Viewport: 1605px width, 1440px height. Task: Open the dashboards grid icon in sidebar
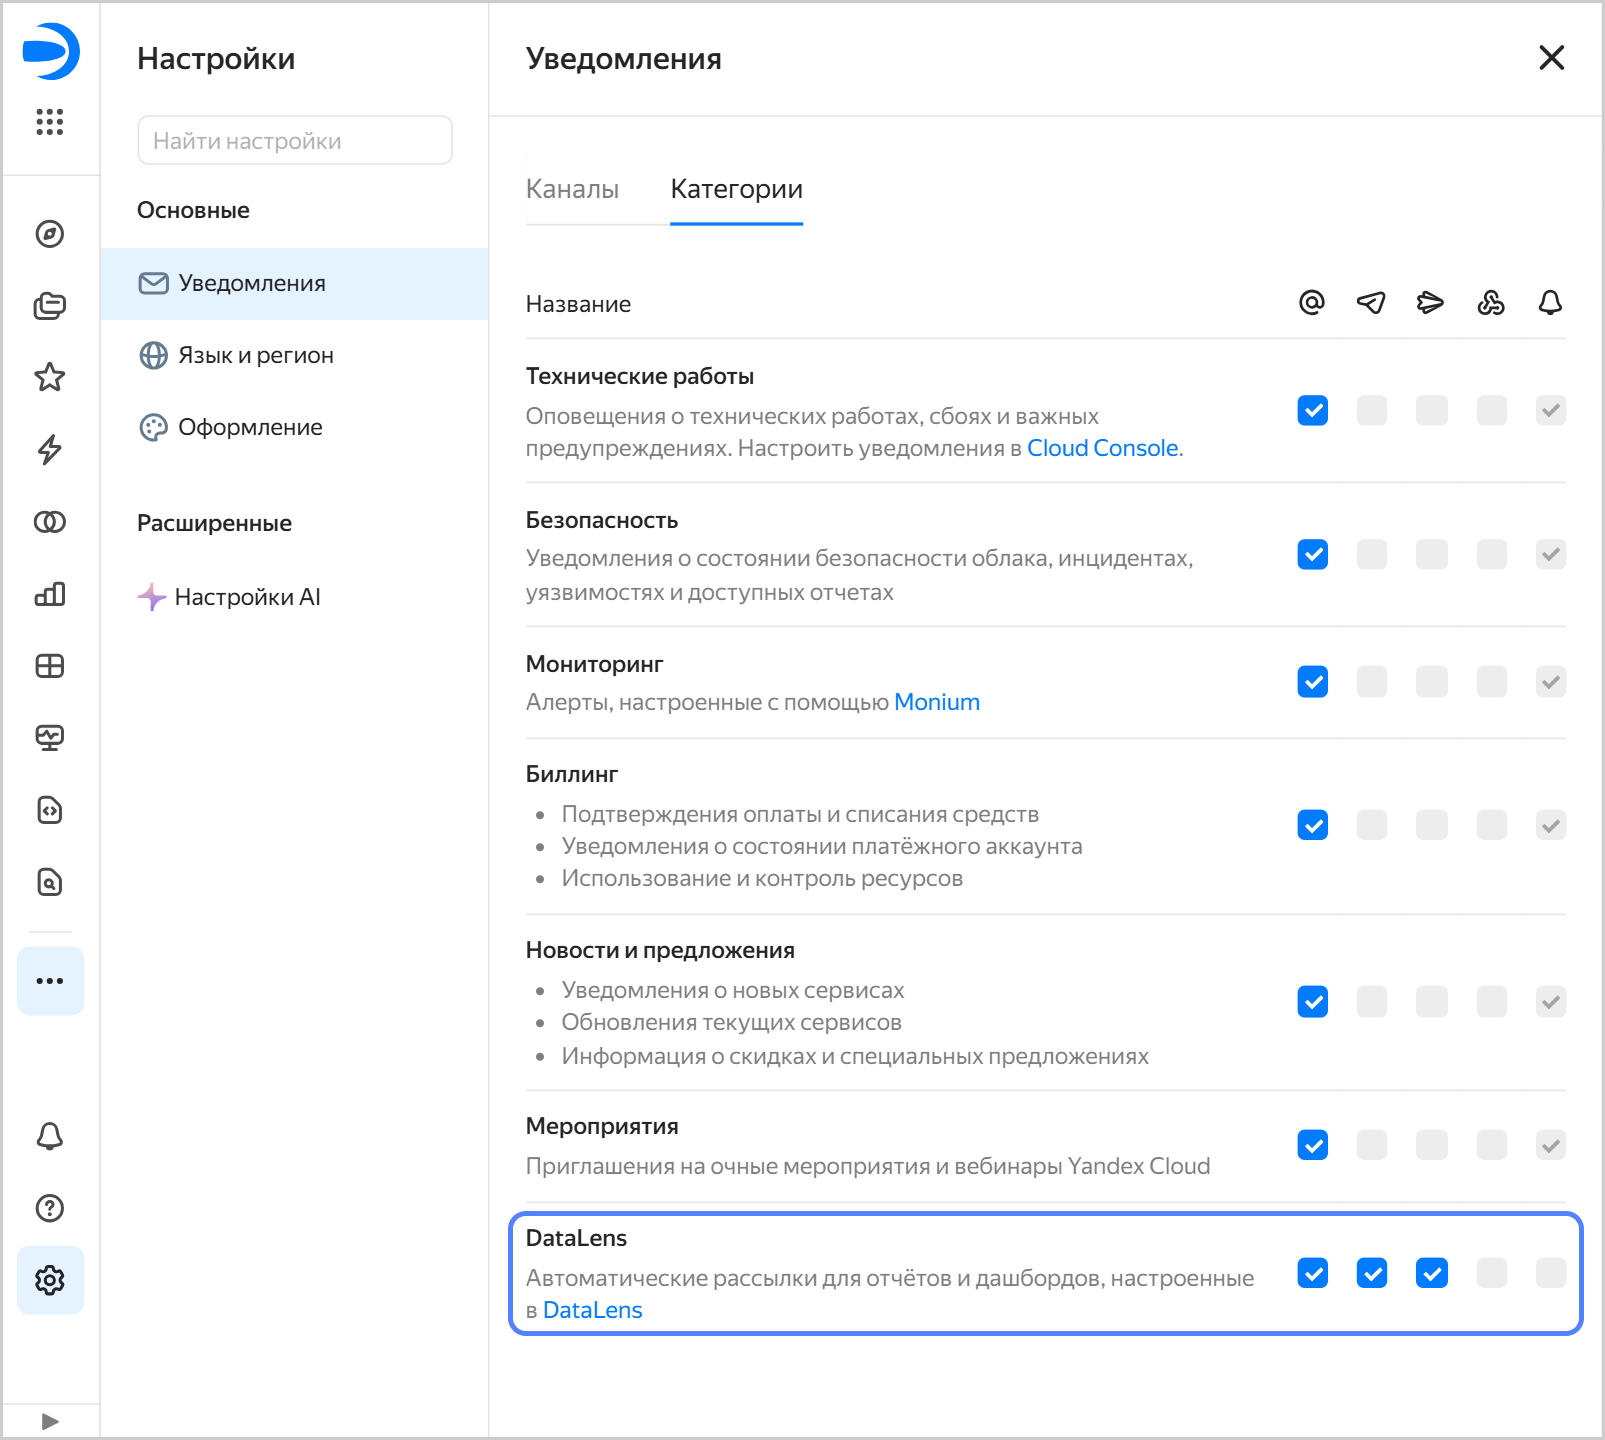click(x=50, y=666)
